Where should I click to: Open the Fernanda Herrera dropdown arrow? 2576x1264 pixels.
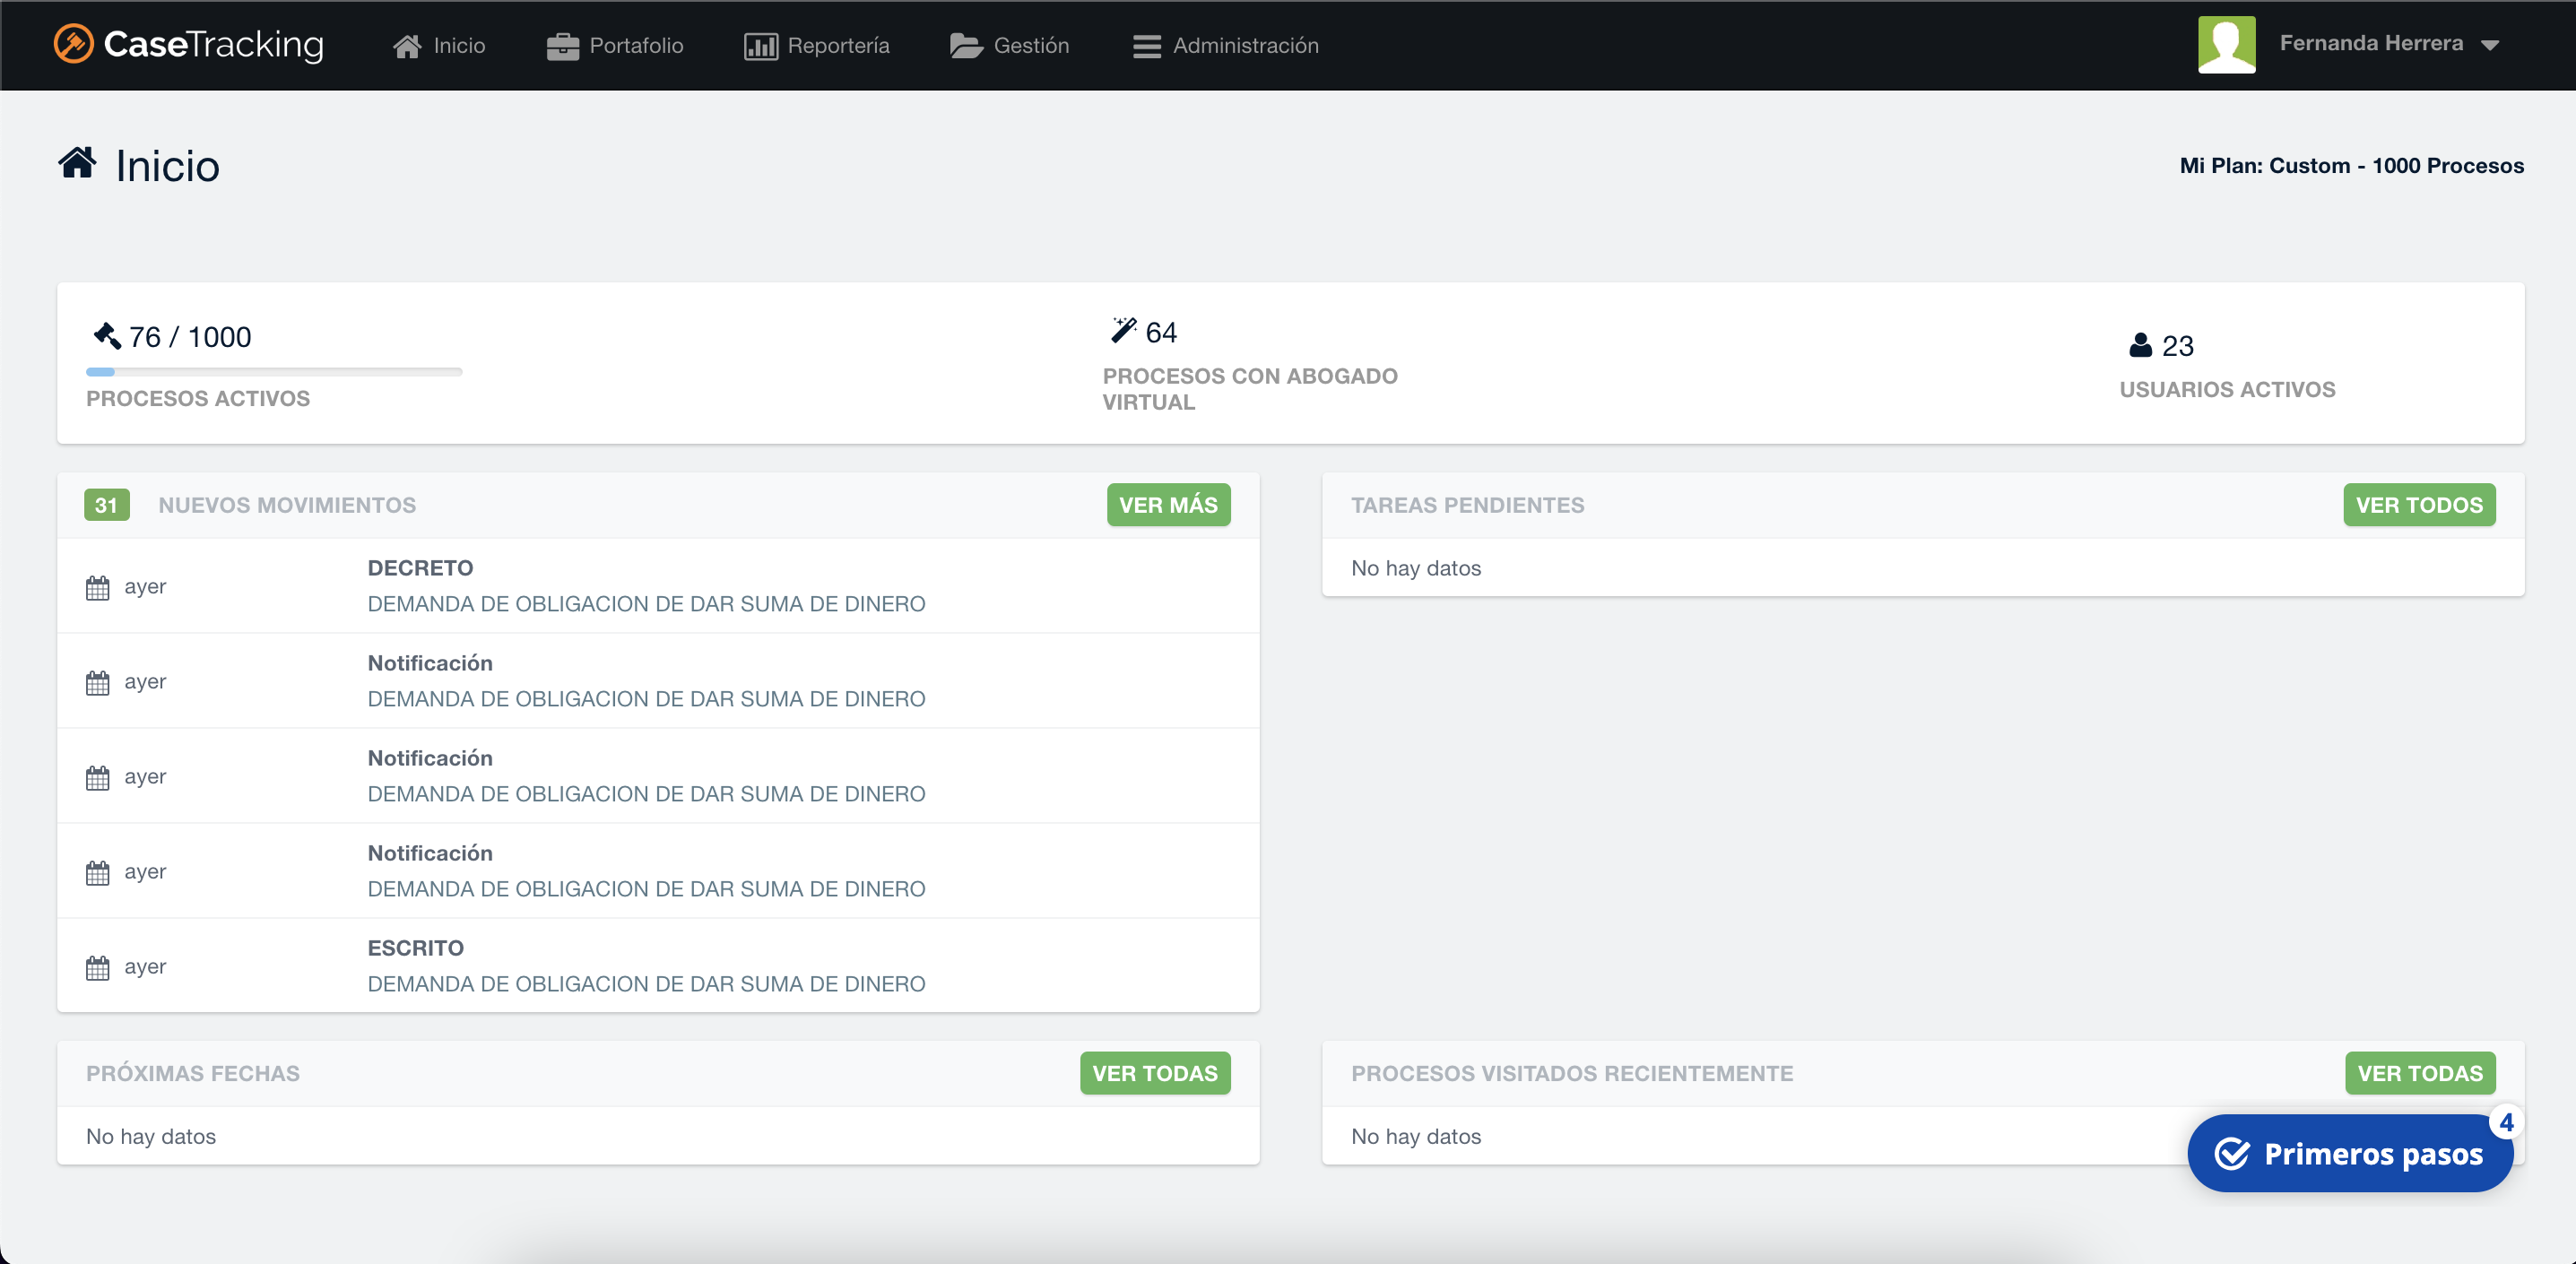click(2490, 45)
